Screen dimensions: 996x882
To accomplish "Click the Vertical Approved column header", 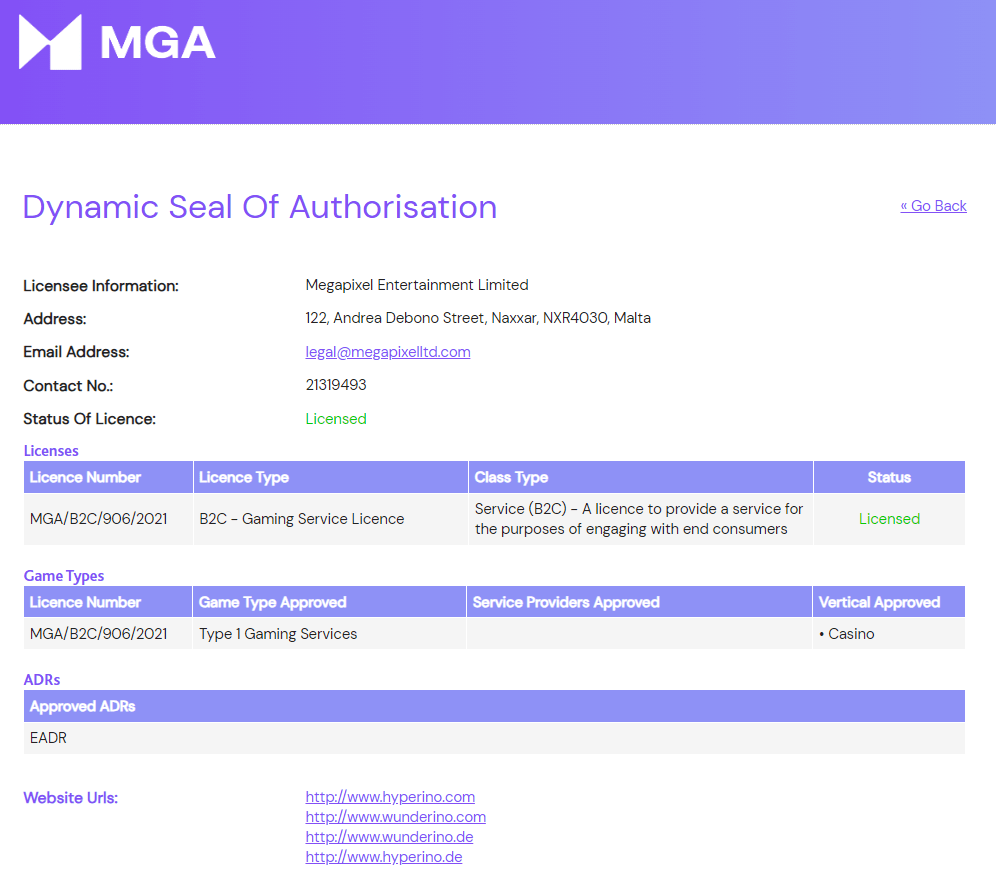I will click(x=889, y=602).
